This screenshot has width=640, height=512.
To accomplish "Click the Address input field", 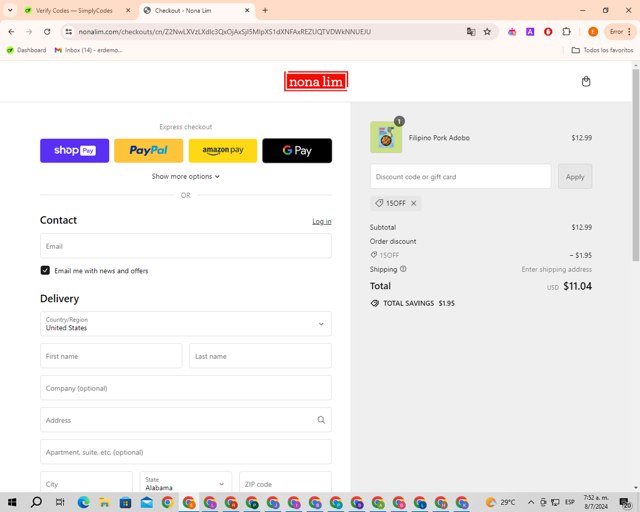I will pos(186,420).
